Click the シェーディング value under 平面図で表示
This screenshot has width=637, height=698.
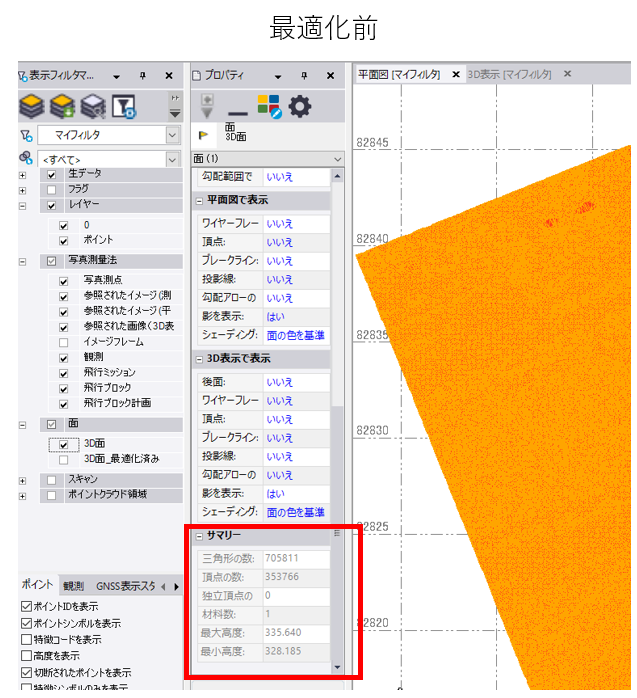click(x=294, y=335)
